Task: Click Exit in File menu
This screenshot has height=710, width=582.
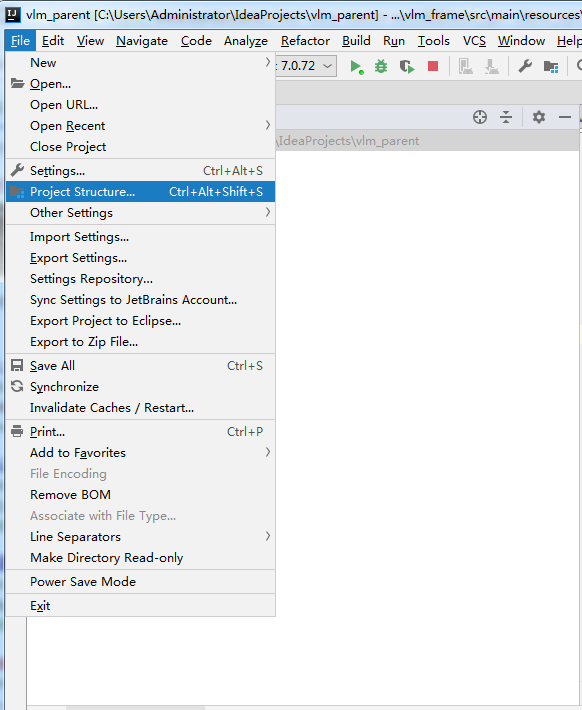Action: 140,606
